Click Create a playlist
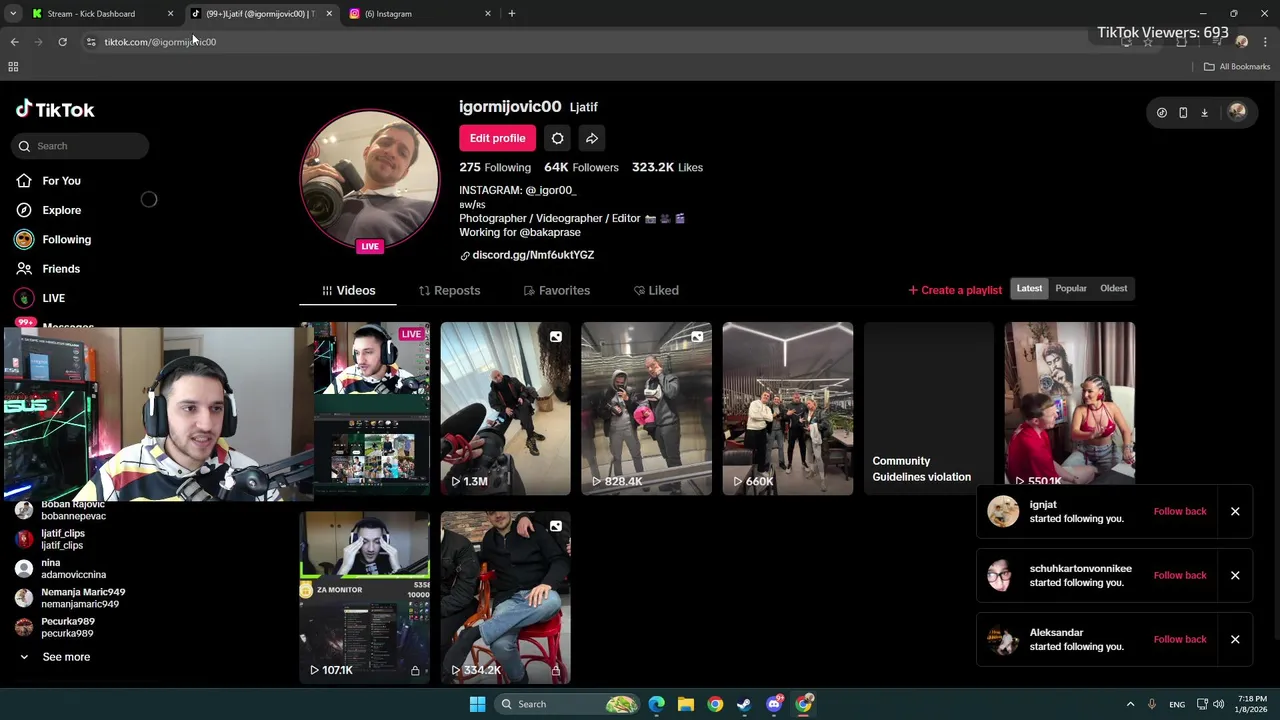Screen dimensions: 1280x720 point(955,290)
